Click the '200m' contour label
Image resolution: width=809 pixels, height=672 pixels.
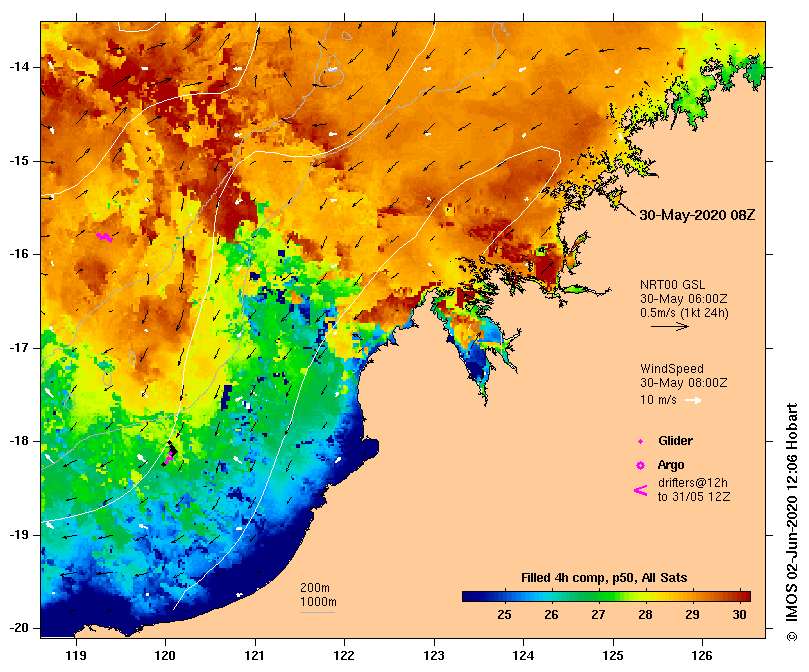tap(315, 588)
